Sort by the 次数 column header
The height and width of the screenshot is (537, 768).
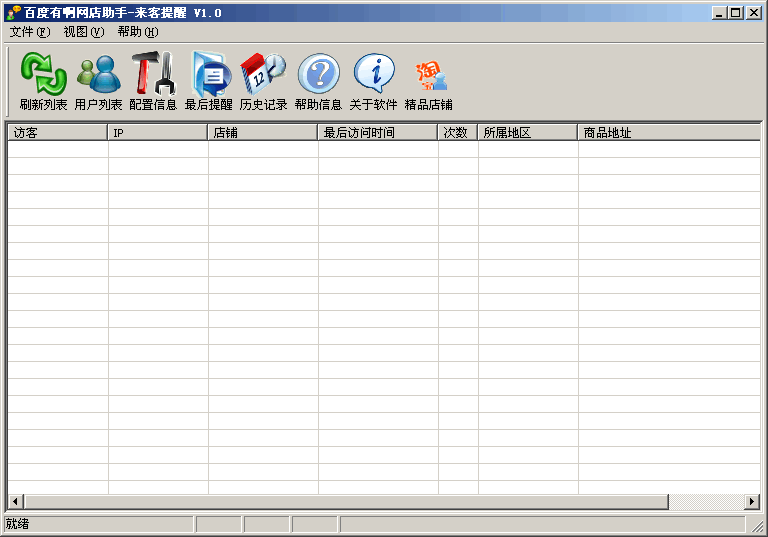click(x=458, y=132)
